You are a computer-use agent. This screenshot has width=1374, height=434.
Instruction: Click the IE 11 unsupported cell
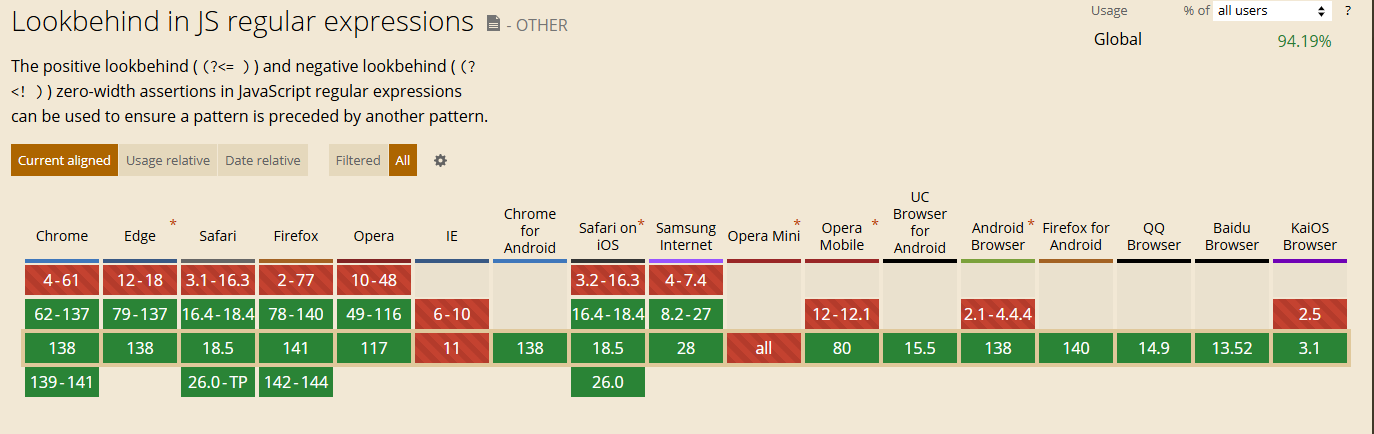point(452,348)
